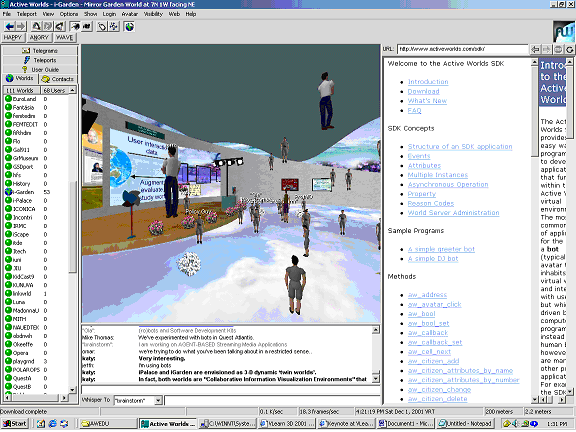Screen dimensions: 576x432
Task: Open the Introduction link
Action: point(428,82)
